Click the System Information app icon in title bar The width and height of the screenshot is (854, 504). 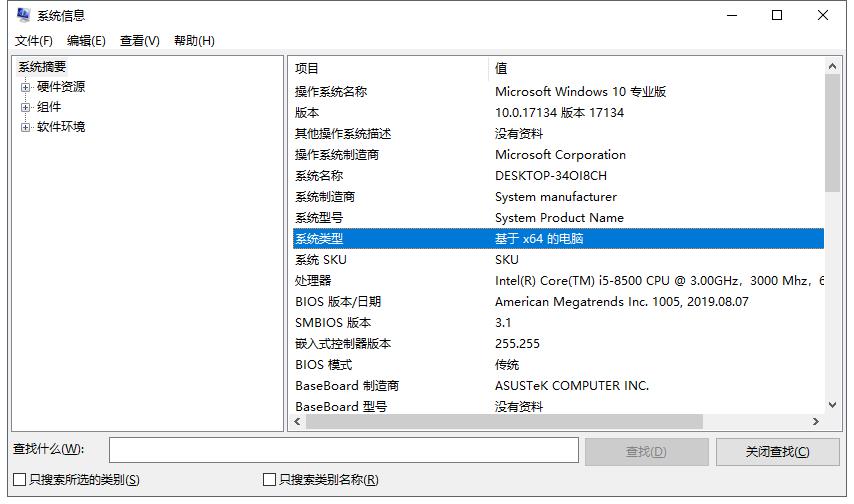23,15
